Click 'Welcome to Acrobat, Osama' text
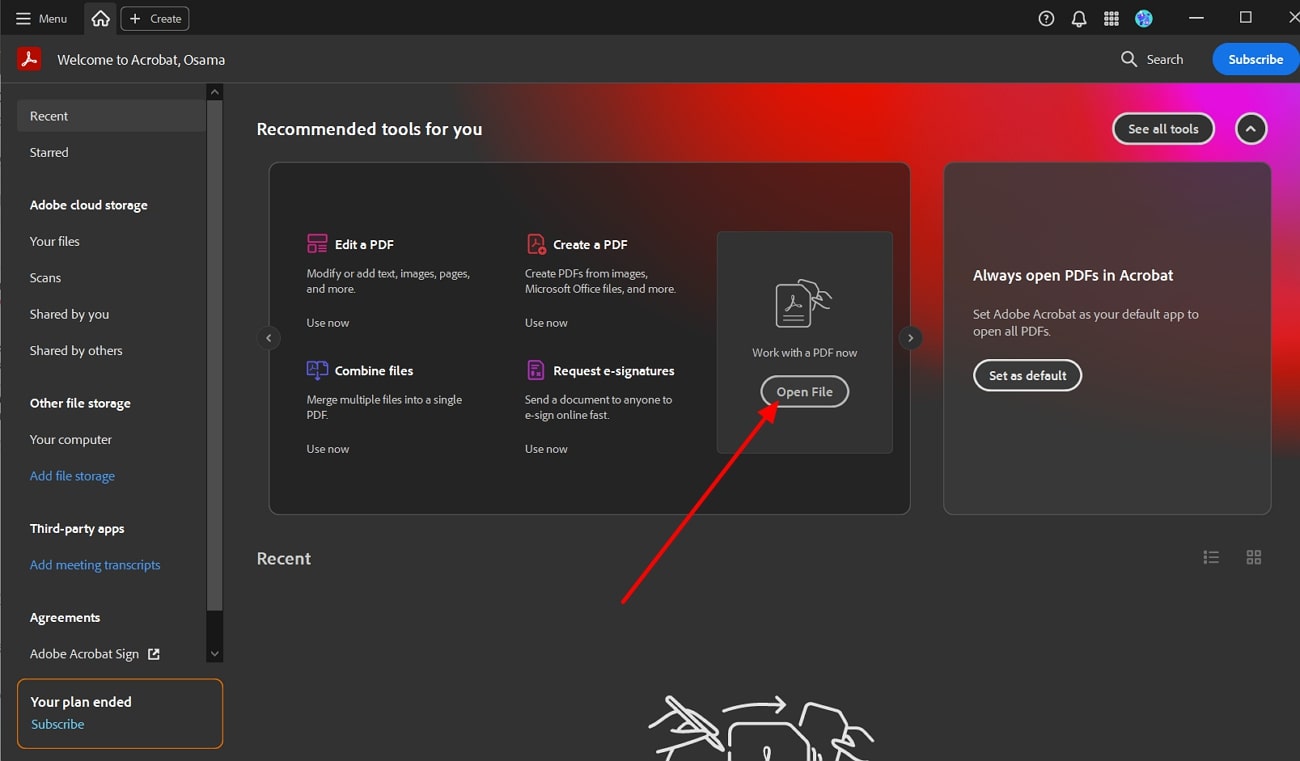1300x761 pixels. tap(141, 60)
